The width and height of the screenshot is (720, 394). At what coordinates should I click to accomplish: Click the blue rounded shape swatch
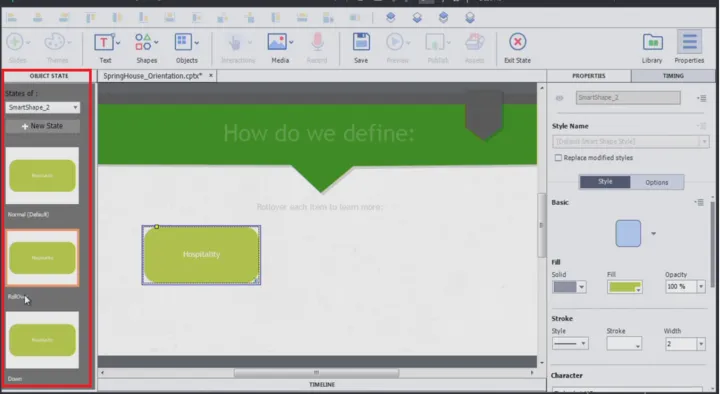628,233
